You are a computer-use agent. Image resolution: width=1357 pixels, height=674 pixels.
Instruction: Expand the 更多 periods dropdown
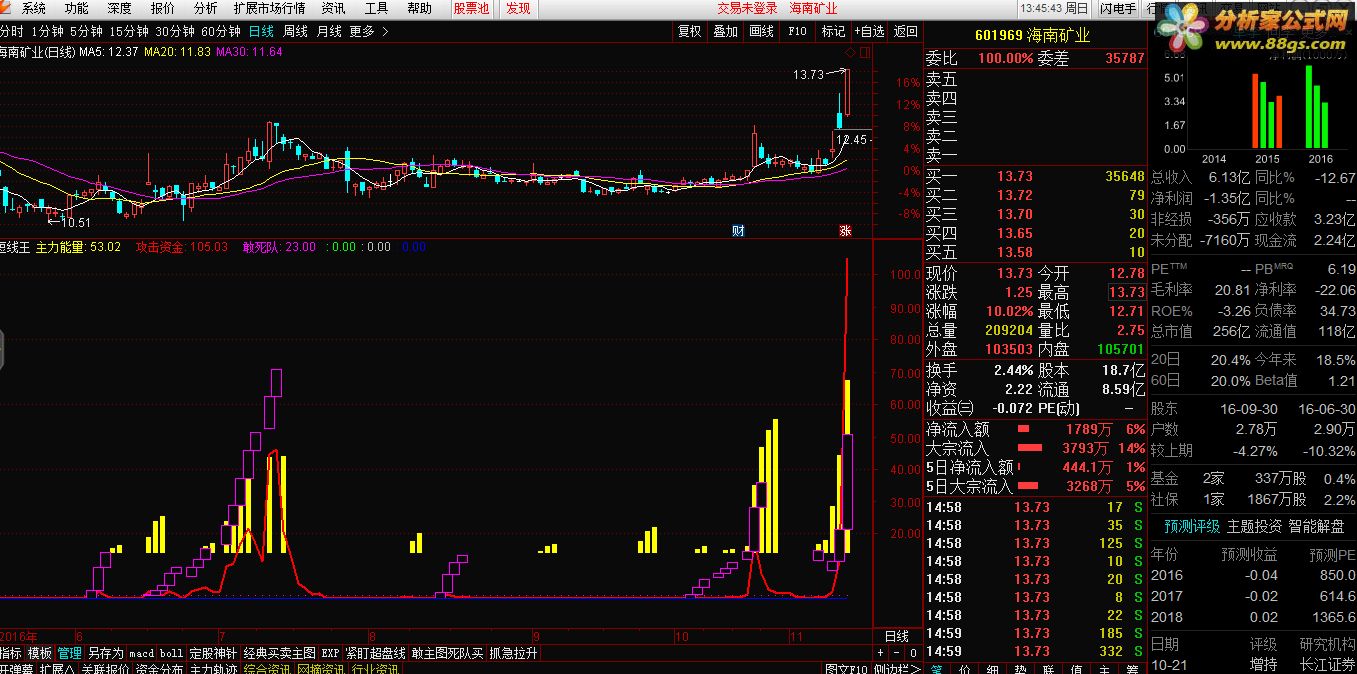point(369,31)
